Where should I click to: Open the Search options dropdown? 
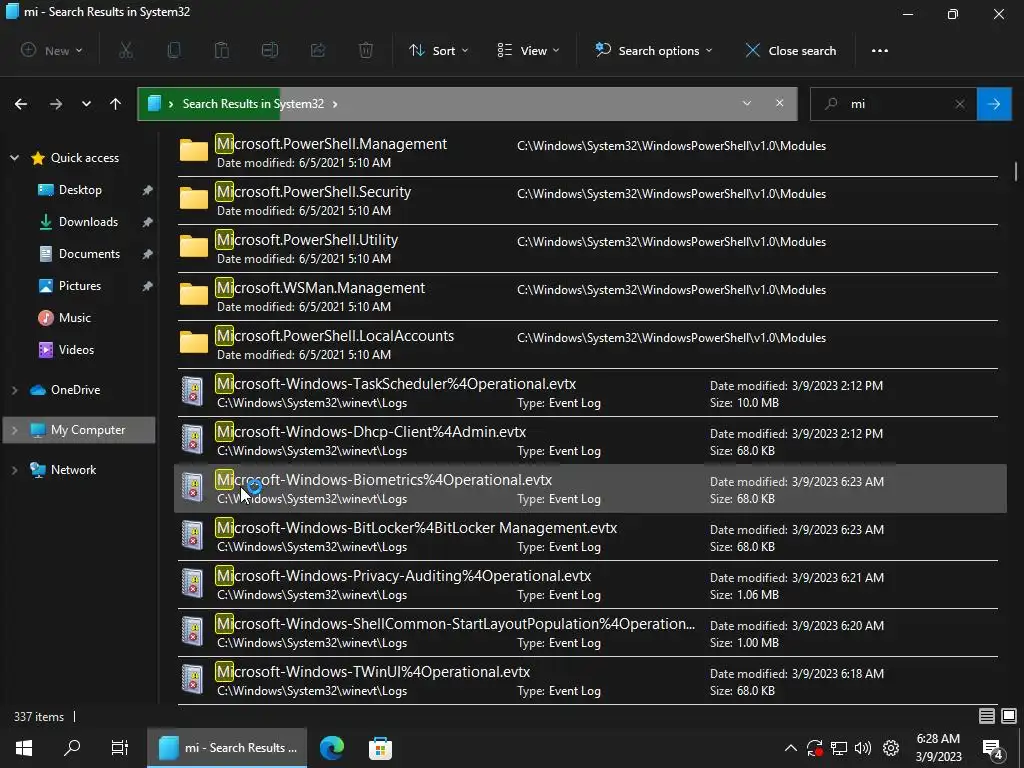point(654,50)
